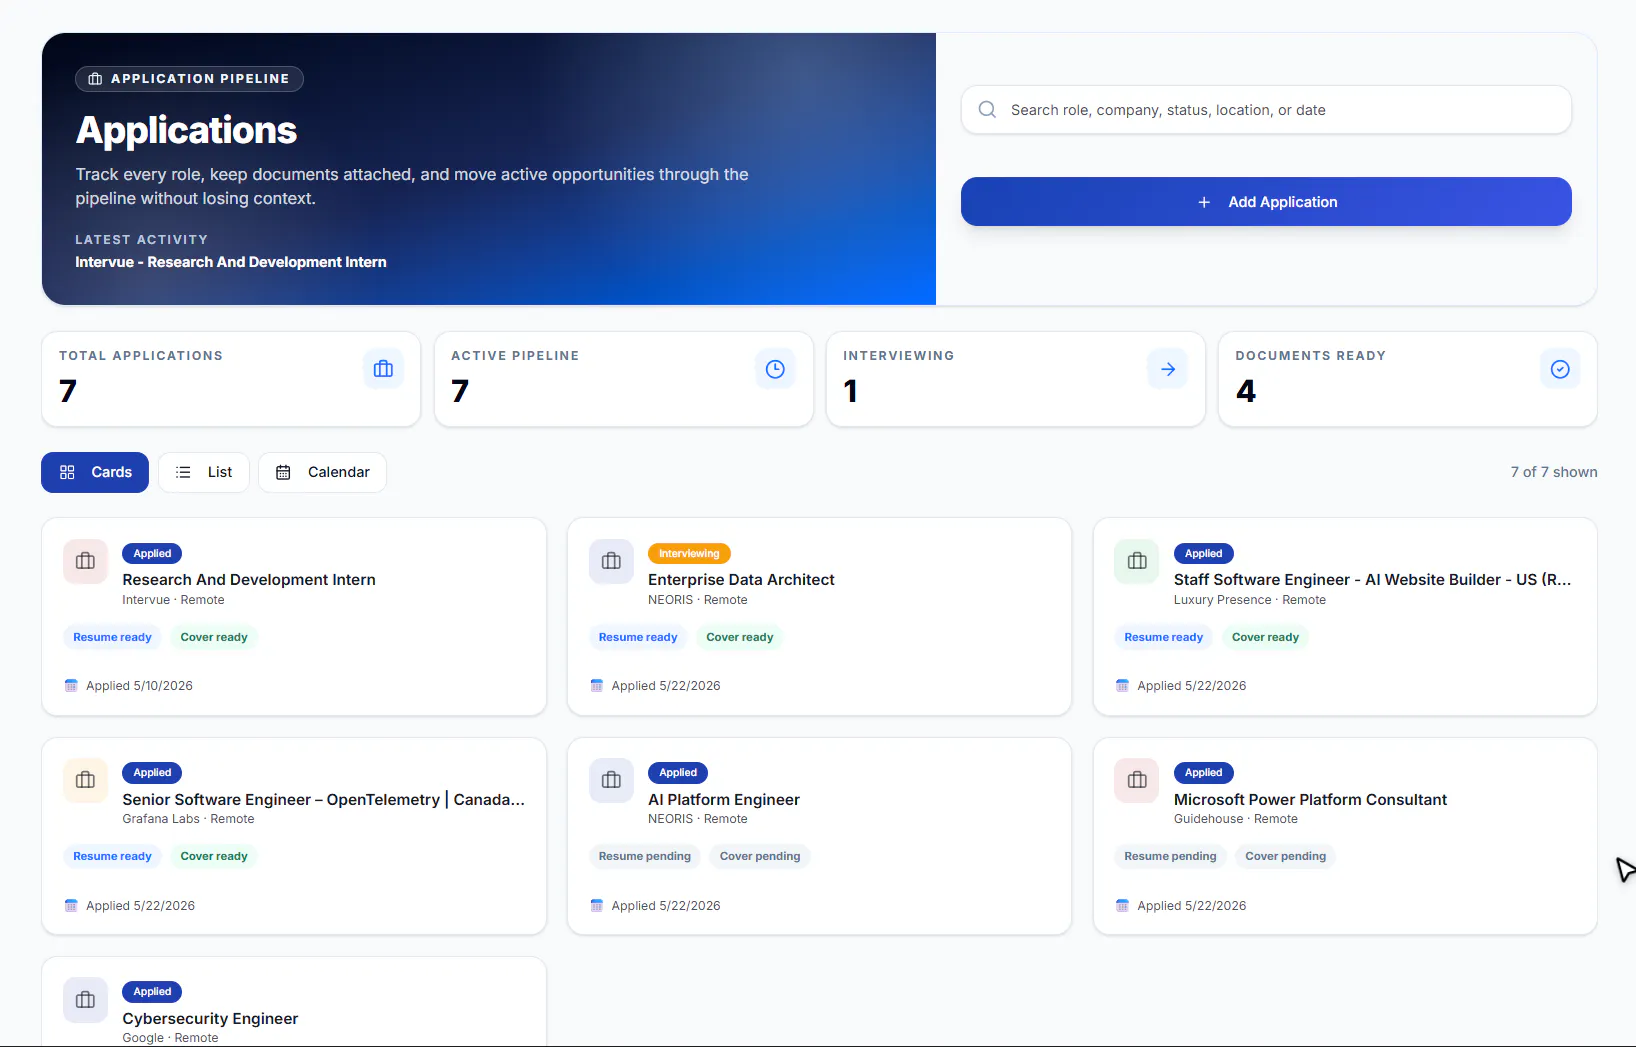Click the arrow icon in Interviewing card
This screenshot has height=1047, width=1636.
coord(1168,369)
